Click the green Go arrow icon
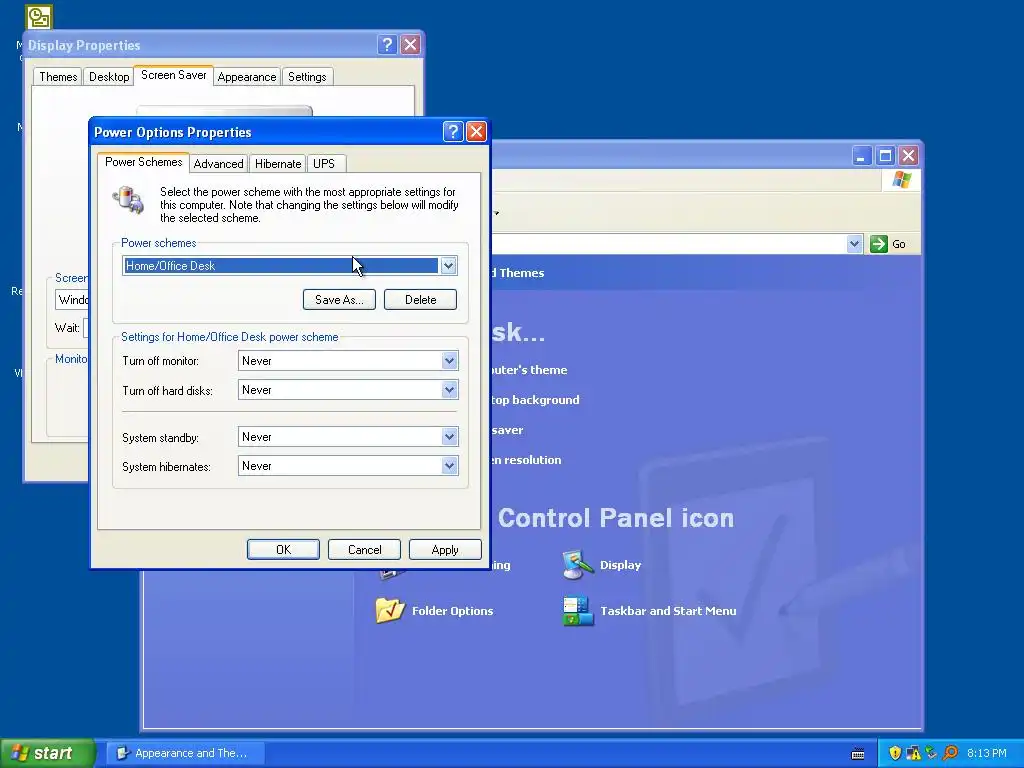This screenshot has width=1024, height=768. pos(879,244)
